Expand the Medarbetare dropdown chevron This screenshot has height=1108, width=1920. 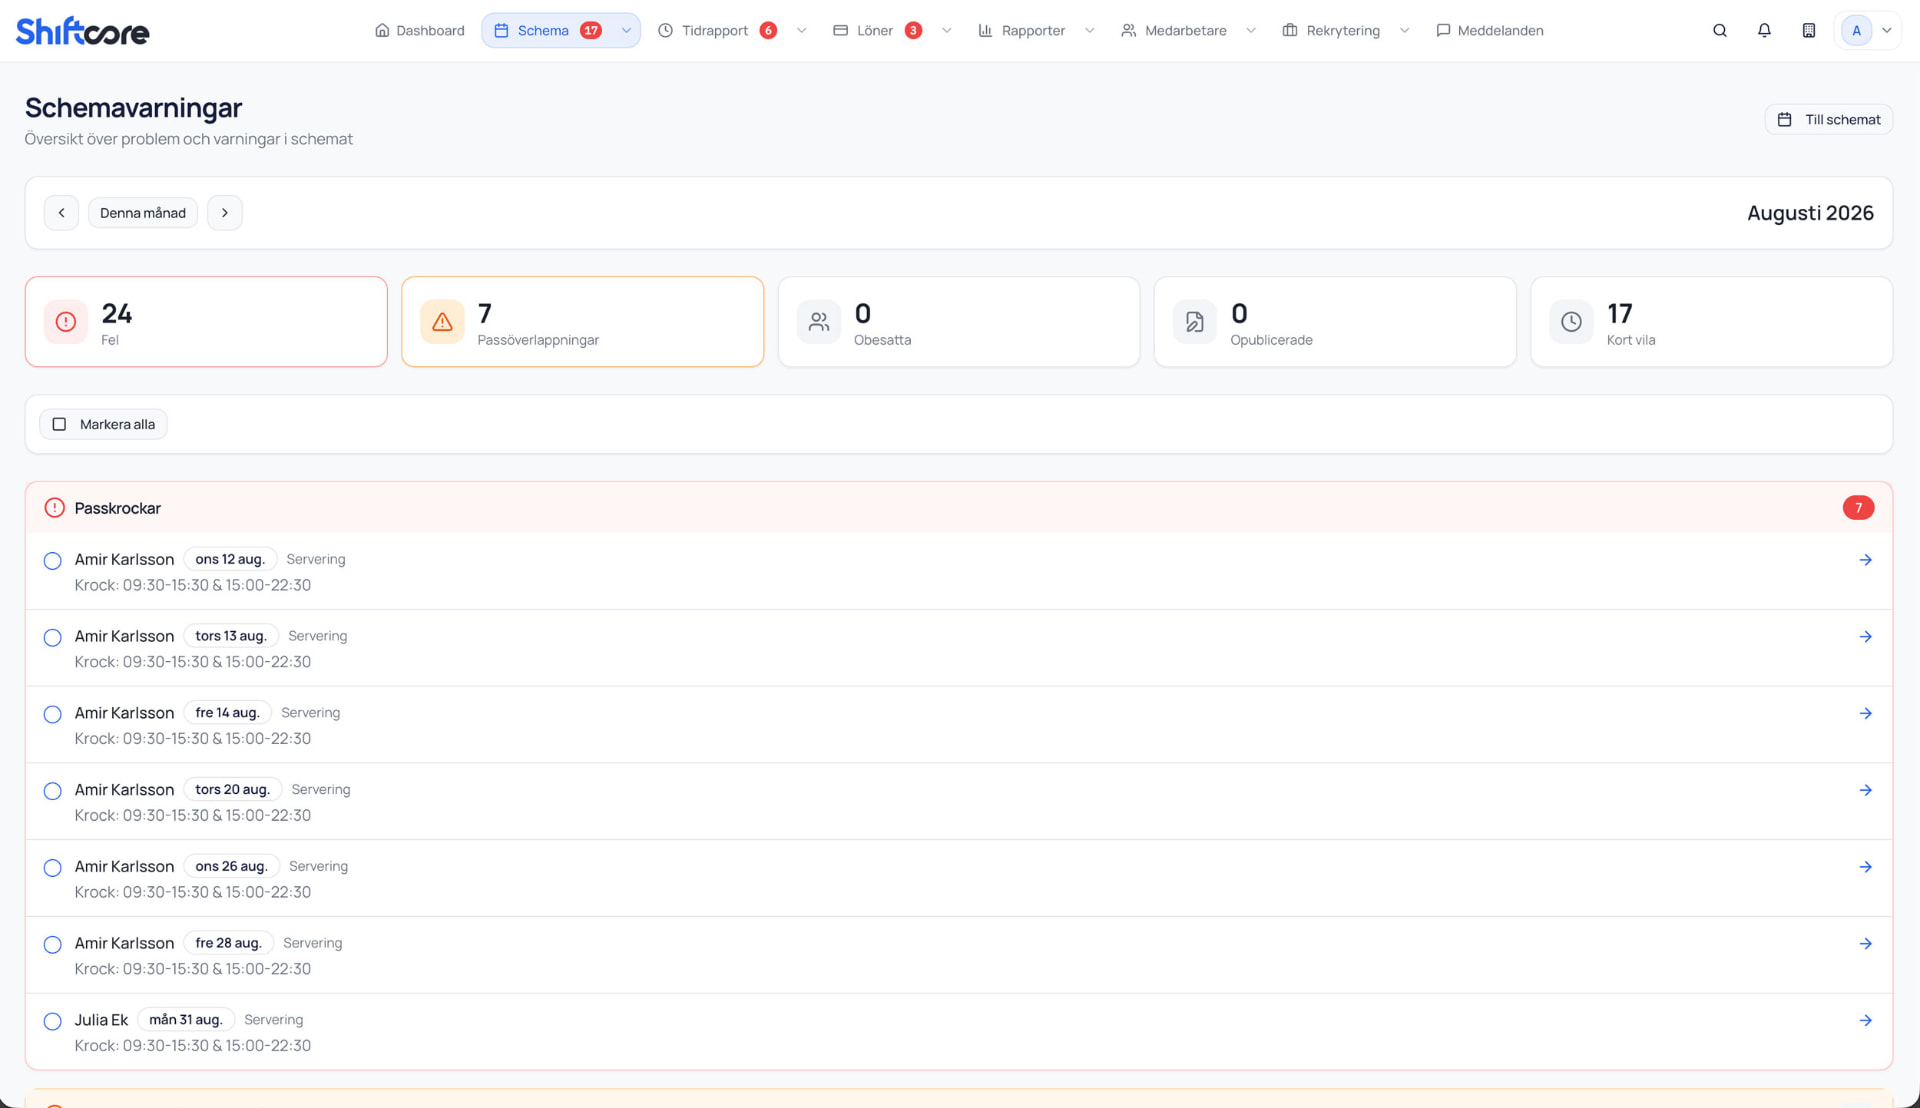tap(1250, 31)
